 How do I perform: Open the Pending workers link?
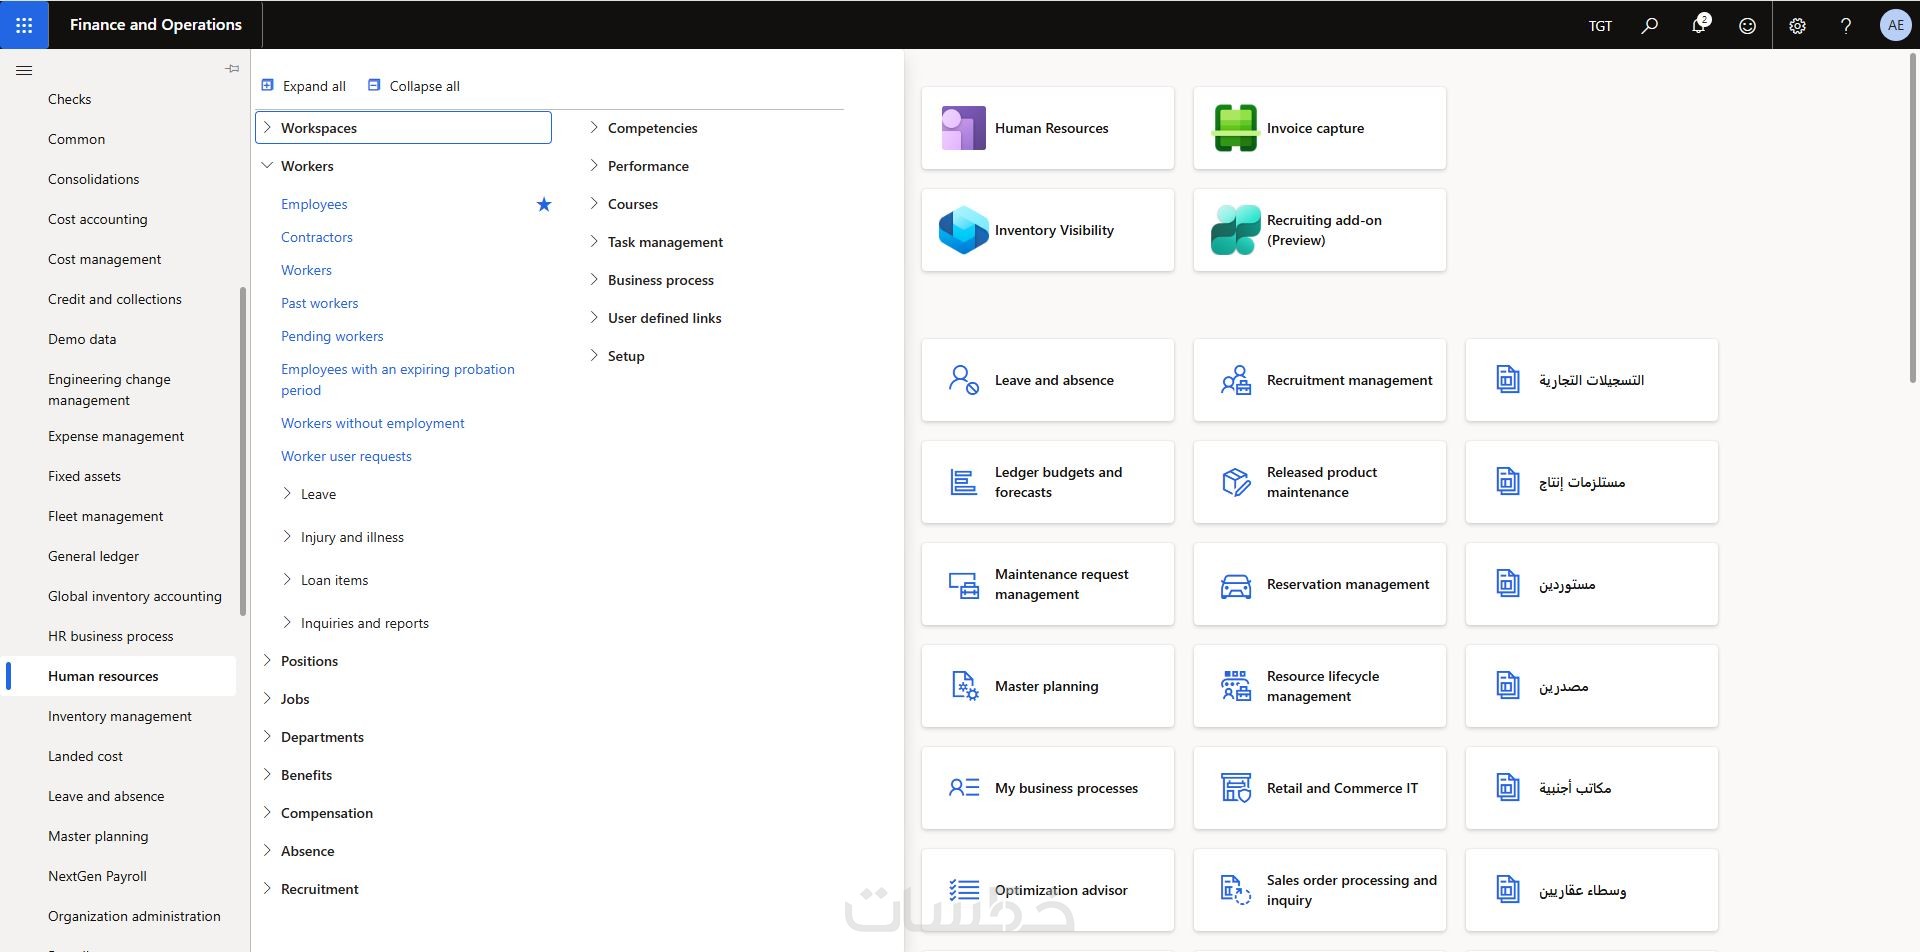(332, 336)
